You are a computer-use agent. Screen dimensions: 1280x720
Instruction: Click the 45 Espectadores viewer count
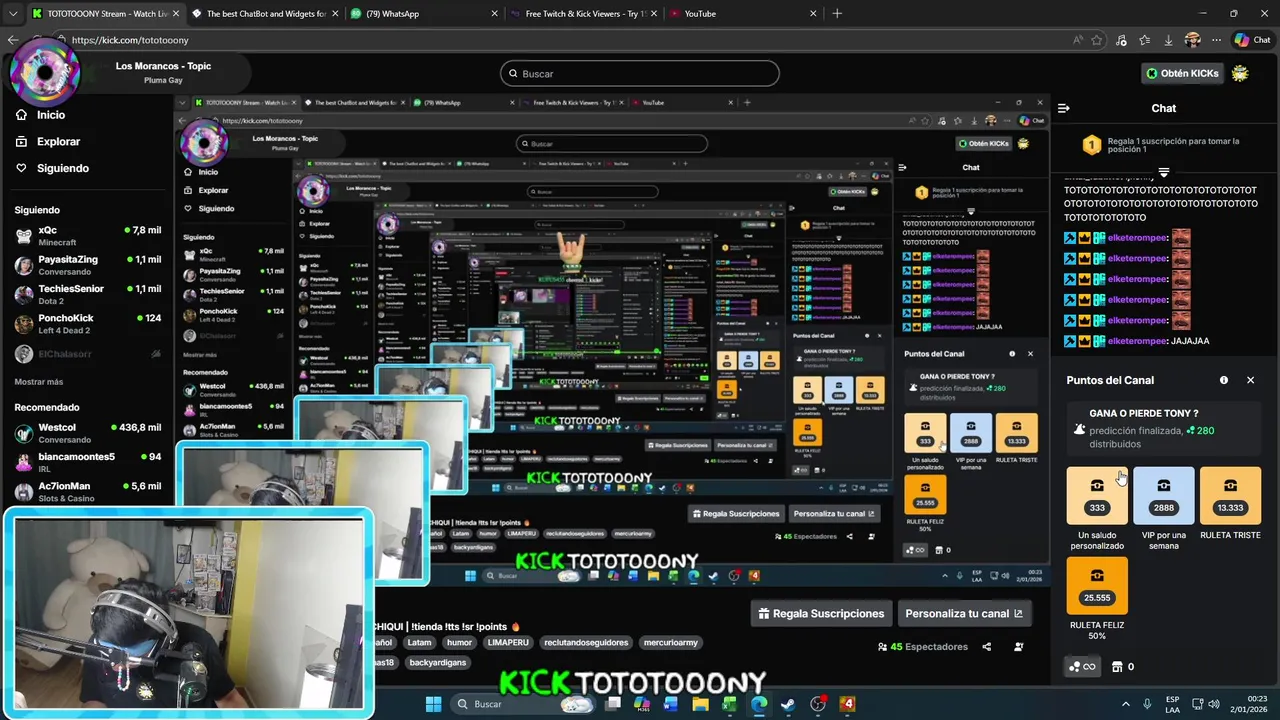922,647
